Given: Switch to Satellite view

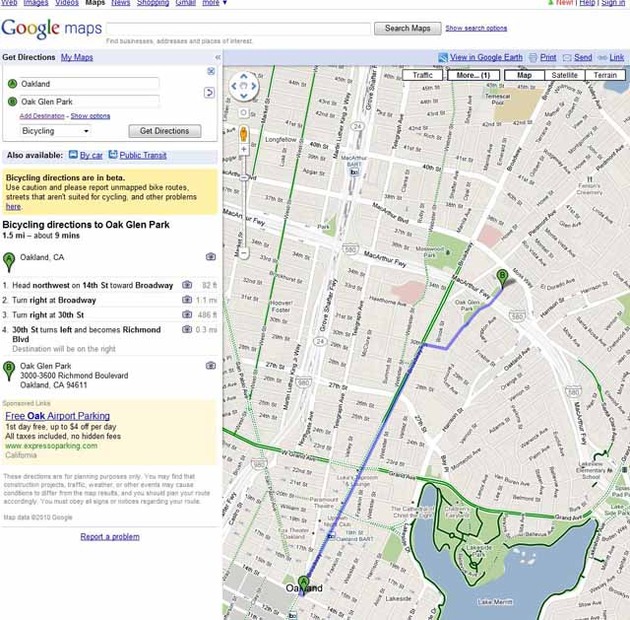Looking at the screenshot, I should tap(565, 75).
